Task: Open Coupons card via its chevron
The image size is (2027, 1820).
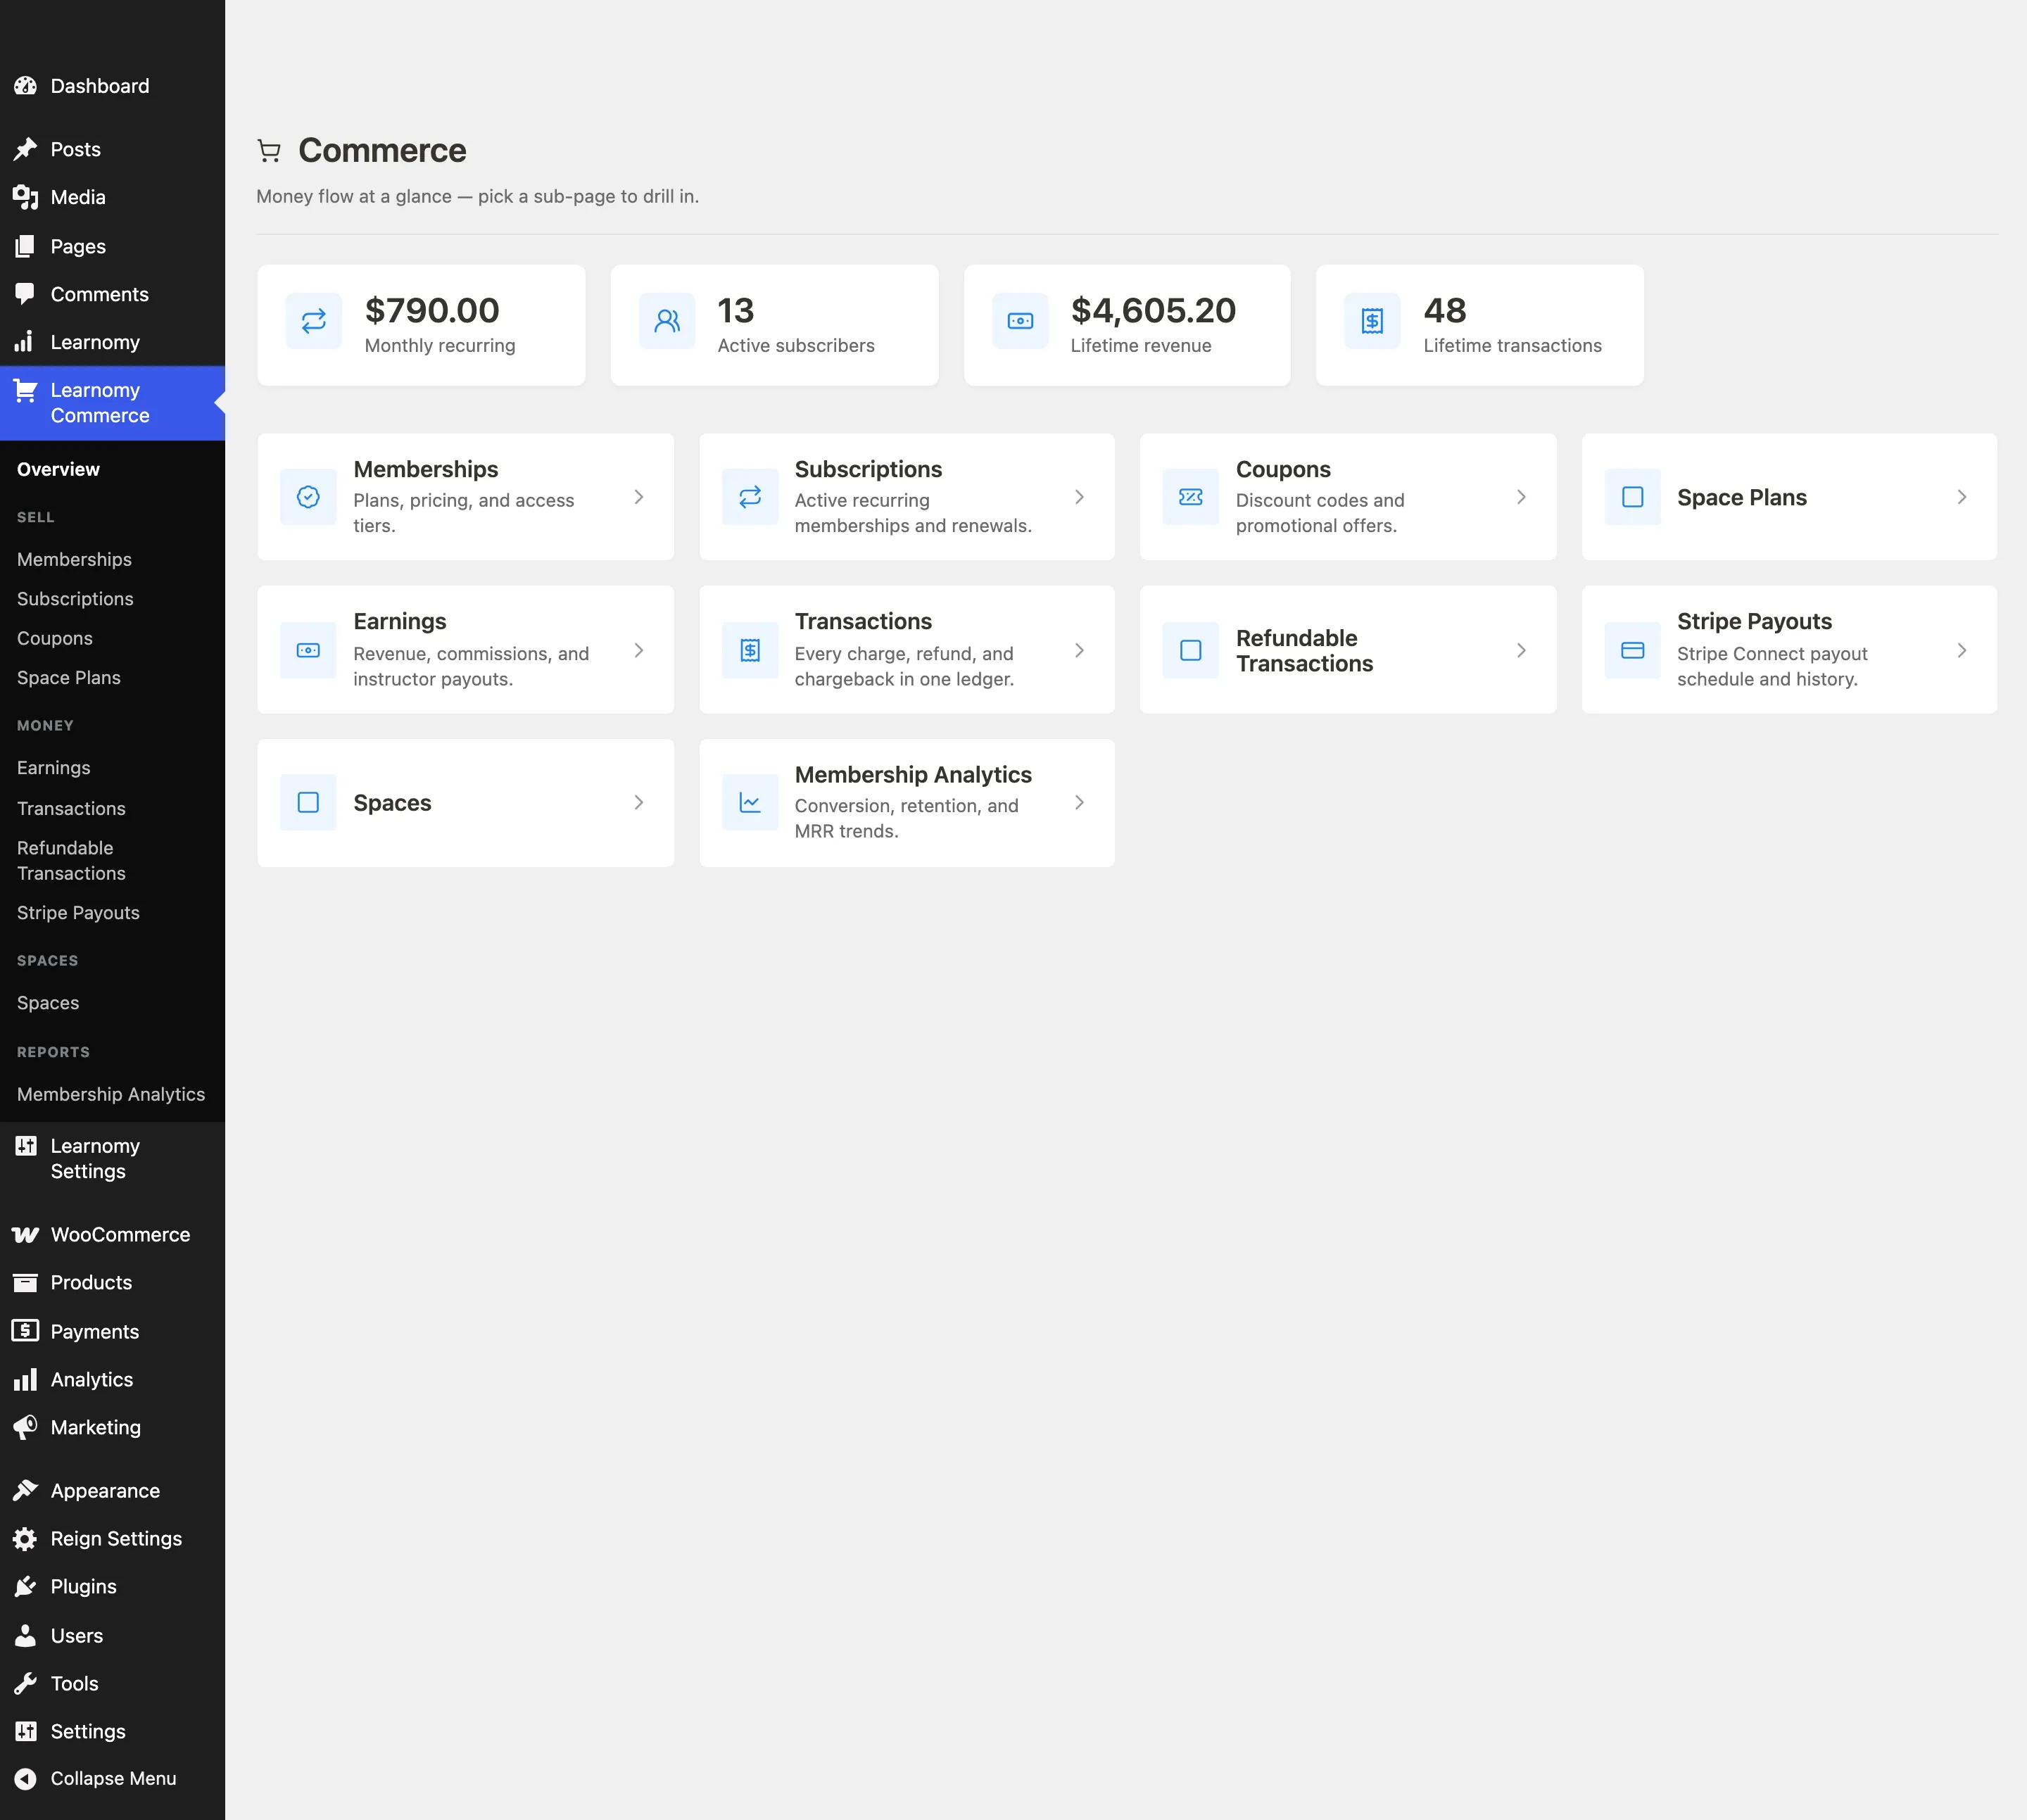Action: tap(1521, 497)
